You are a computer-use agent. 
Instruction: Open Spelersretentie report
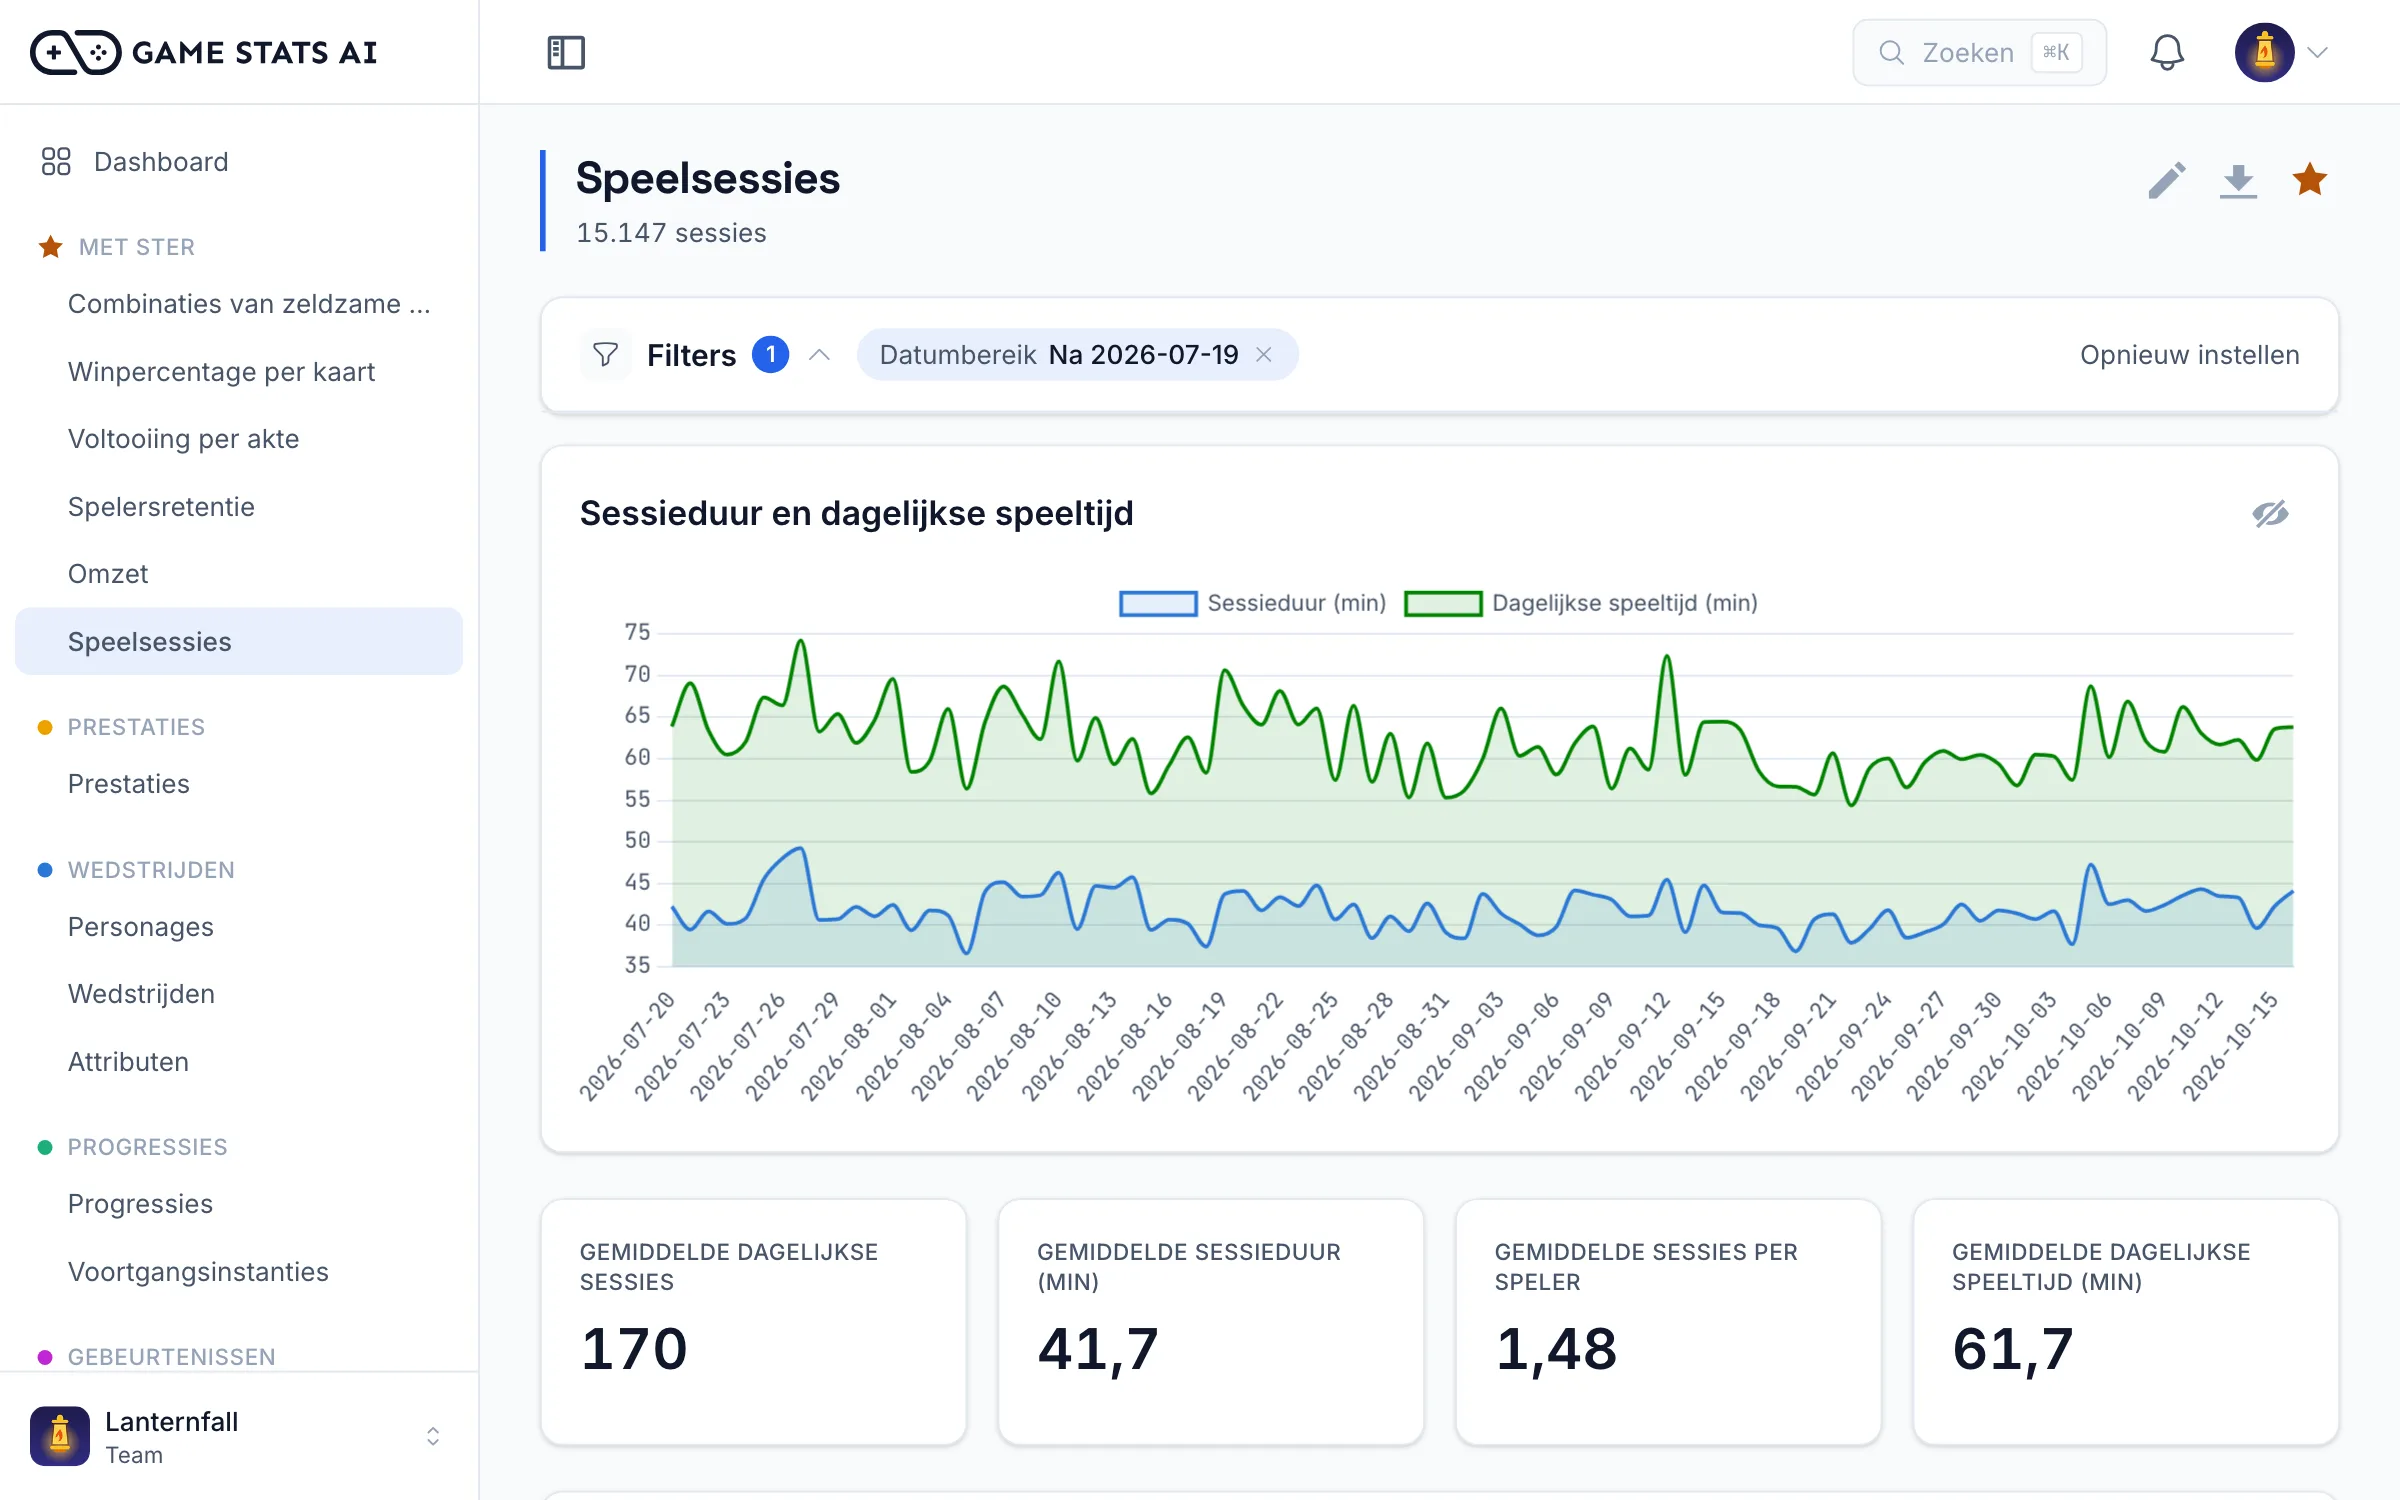(239, 507)
